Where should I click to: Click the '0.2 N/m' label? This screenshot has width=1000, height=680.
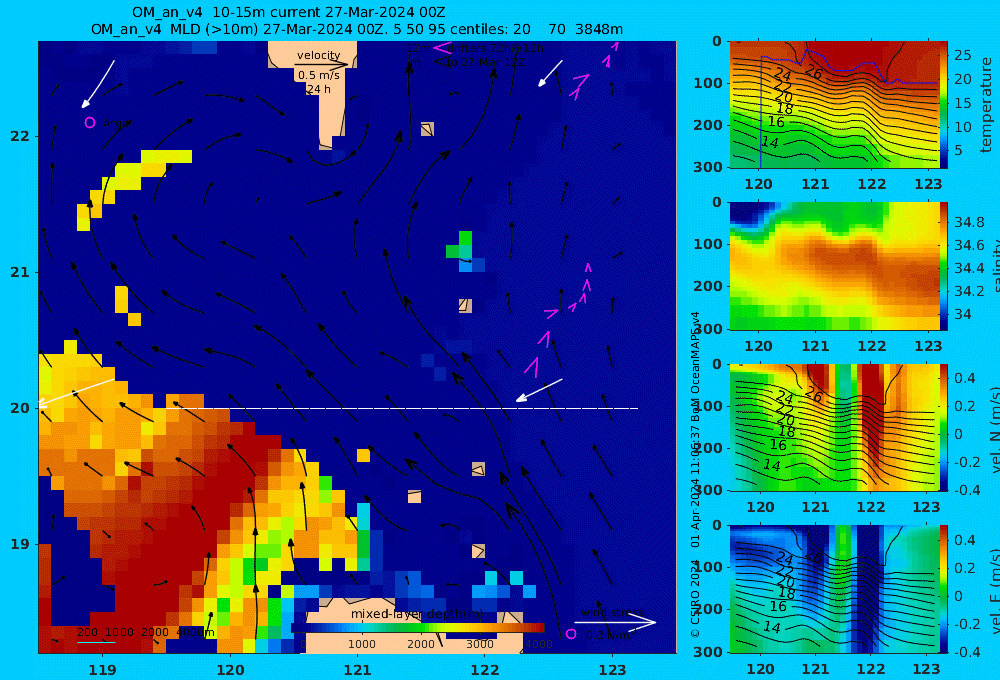(607, 635)
